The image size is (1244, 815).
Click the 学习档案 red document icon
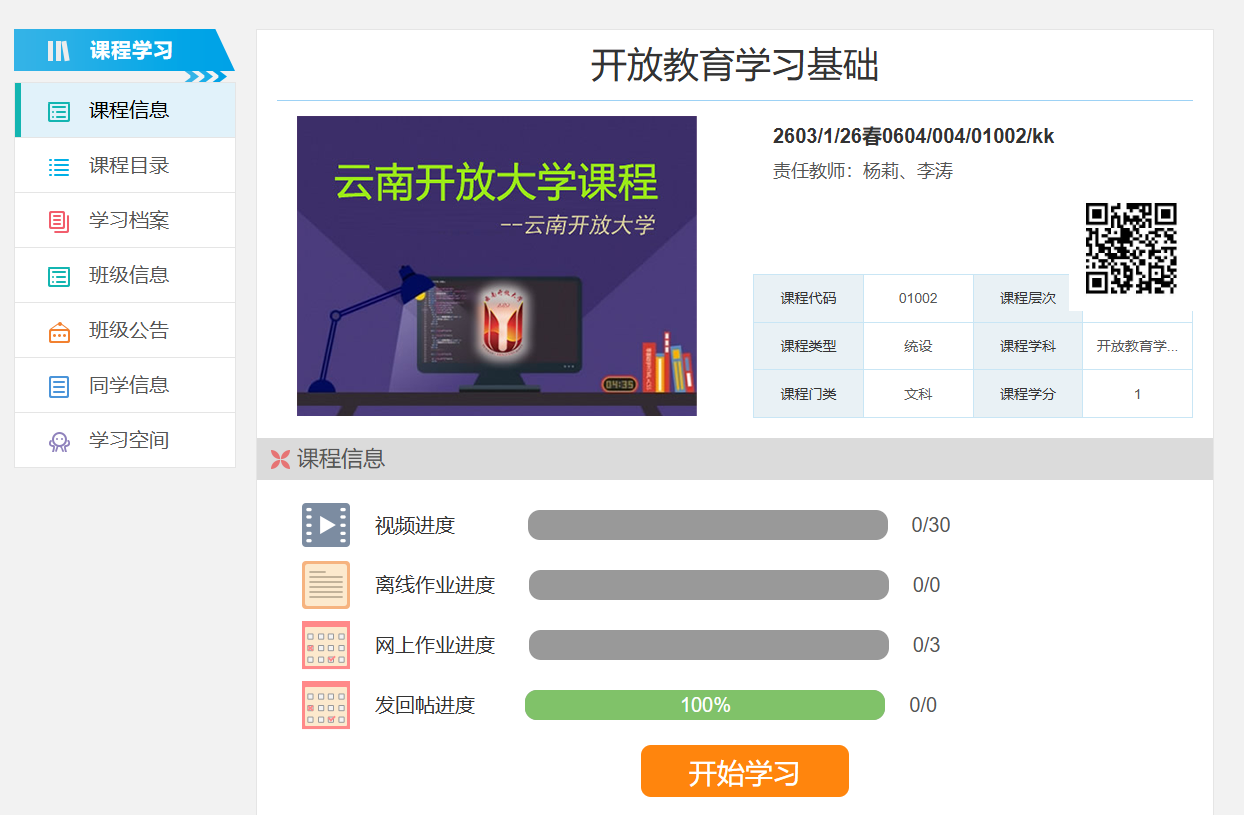[59, 221]
